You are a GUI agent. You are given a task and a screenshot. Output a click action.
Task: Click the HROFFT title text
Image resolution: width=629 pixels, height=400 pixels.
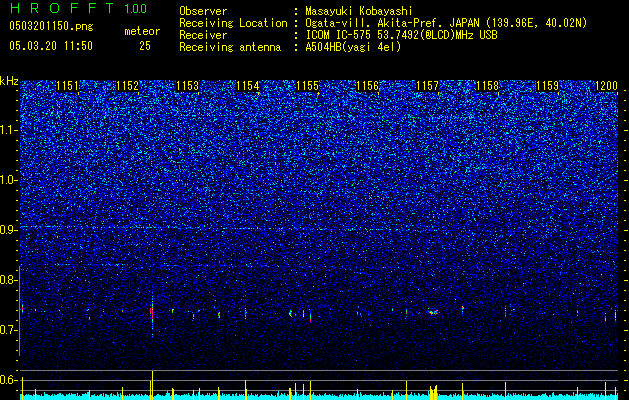point(63,8)
